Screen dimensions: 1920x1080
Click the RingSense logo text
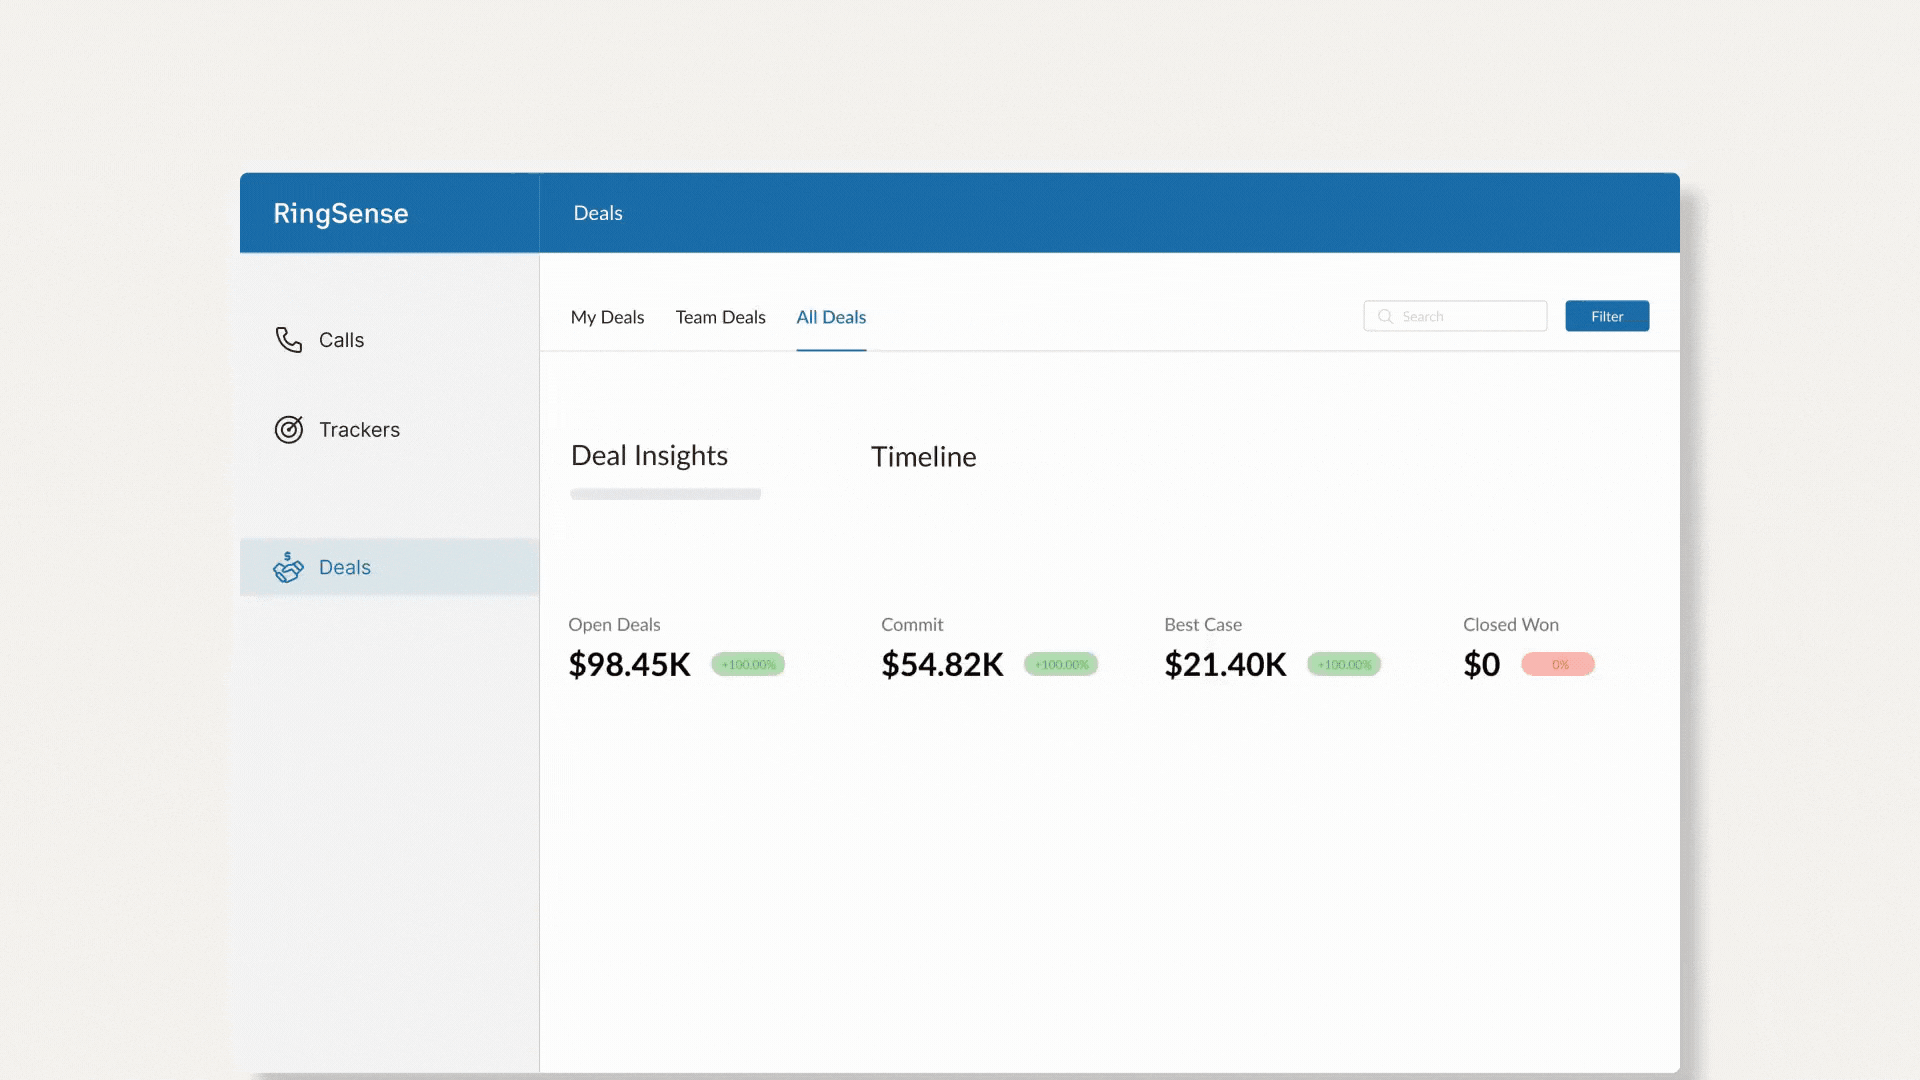click(340, 213)
